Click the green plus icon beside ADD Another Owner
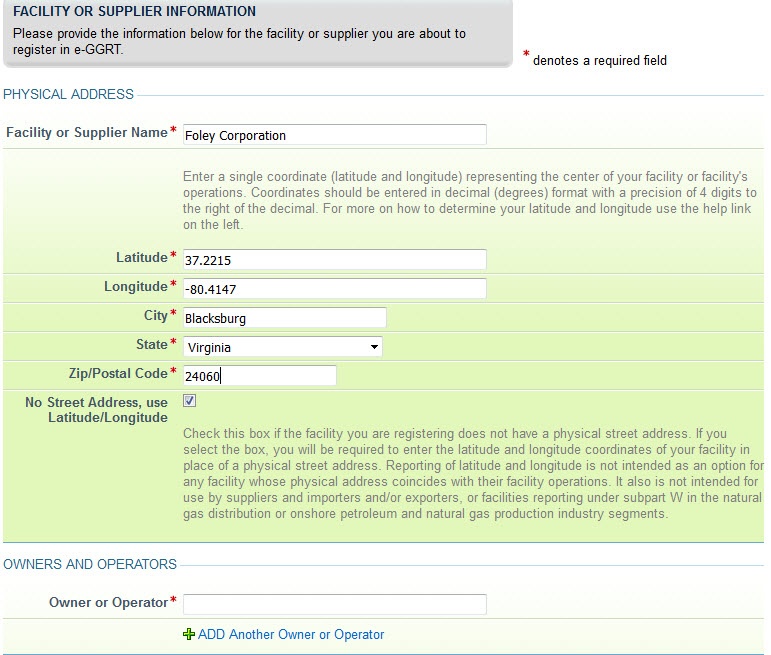The image size is (771, 655). pyautogui.click(x=188, y=634)
